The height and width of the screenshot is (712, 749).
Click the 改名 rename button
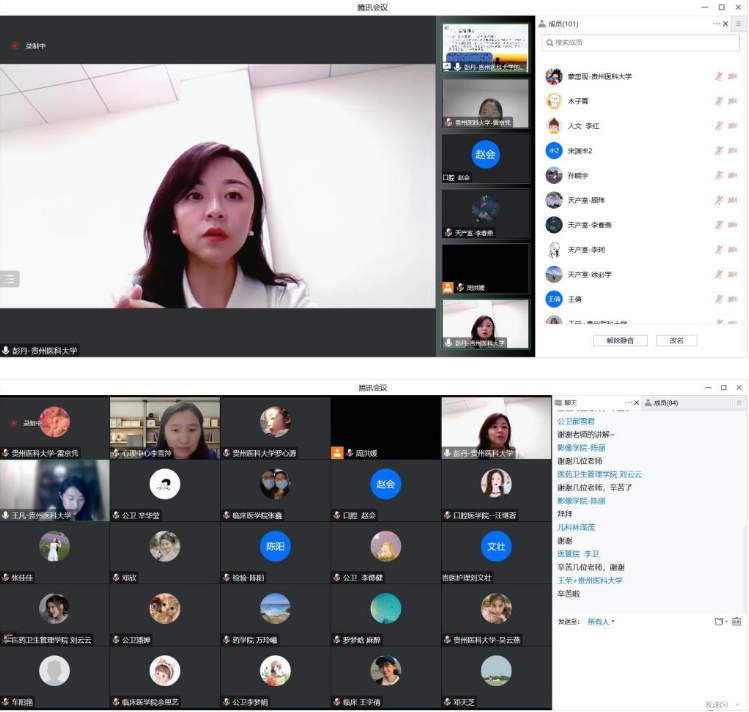pyautogui.click(x=676, y=340)
